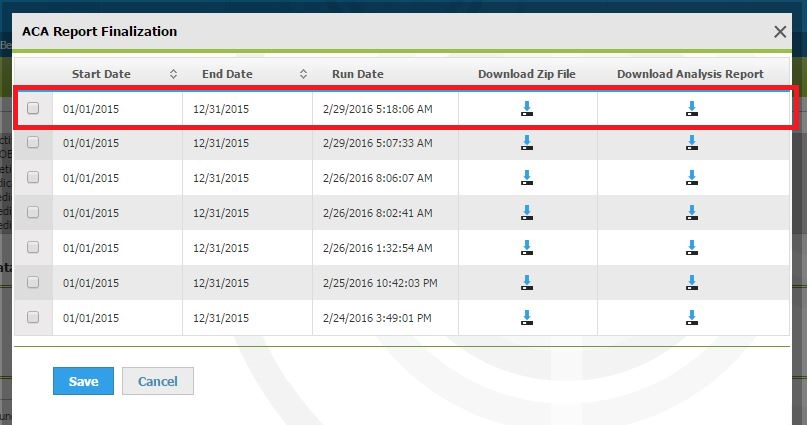This screenshot has width=807, height=425.
Task: Sort by End Date using the sort arrows
Action: pos(303,74)
